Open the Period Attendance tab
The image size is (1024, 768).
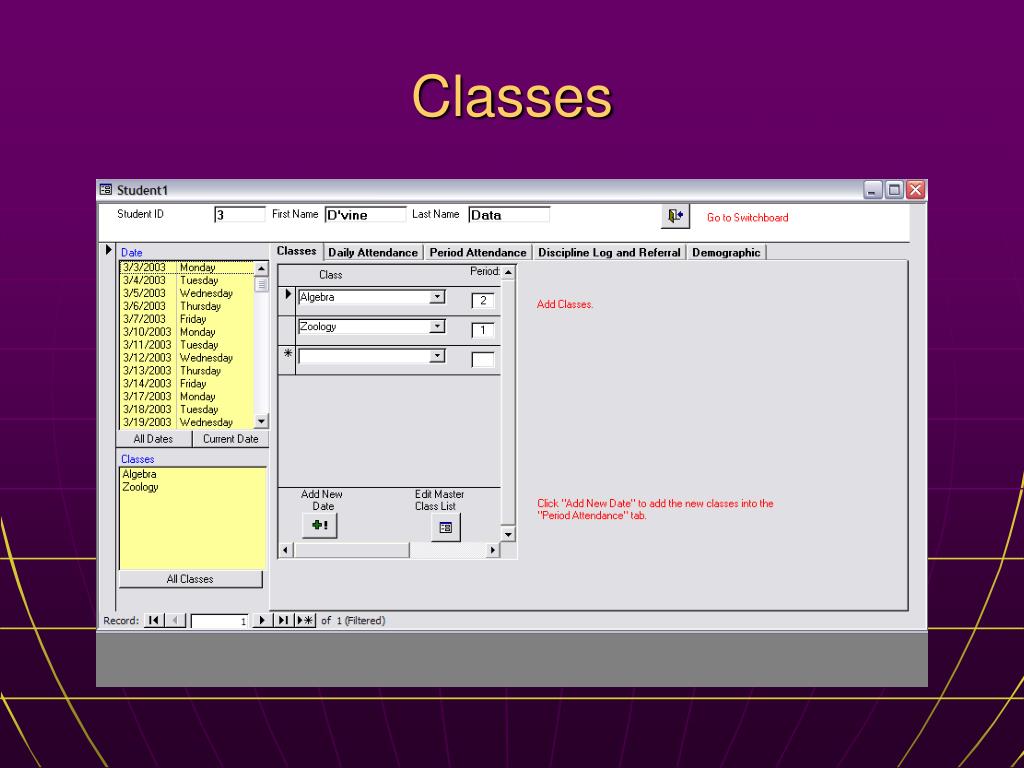pyautogui.click(x=478, y=253)
